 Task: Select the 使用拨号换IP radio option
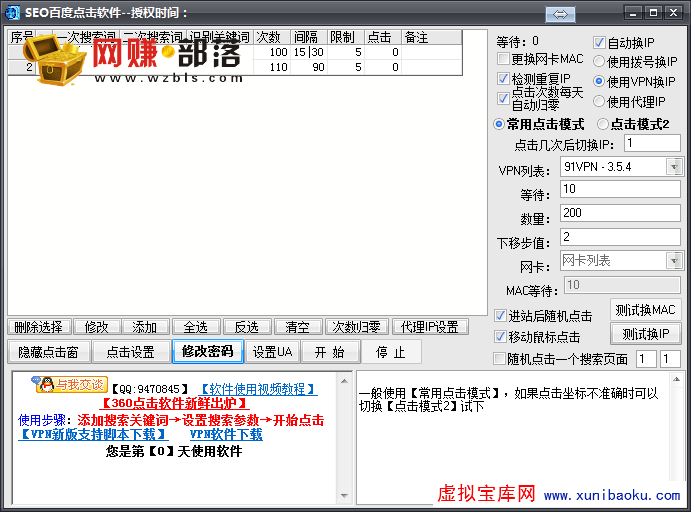pos(600,62)
